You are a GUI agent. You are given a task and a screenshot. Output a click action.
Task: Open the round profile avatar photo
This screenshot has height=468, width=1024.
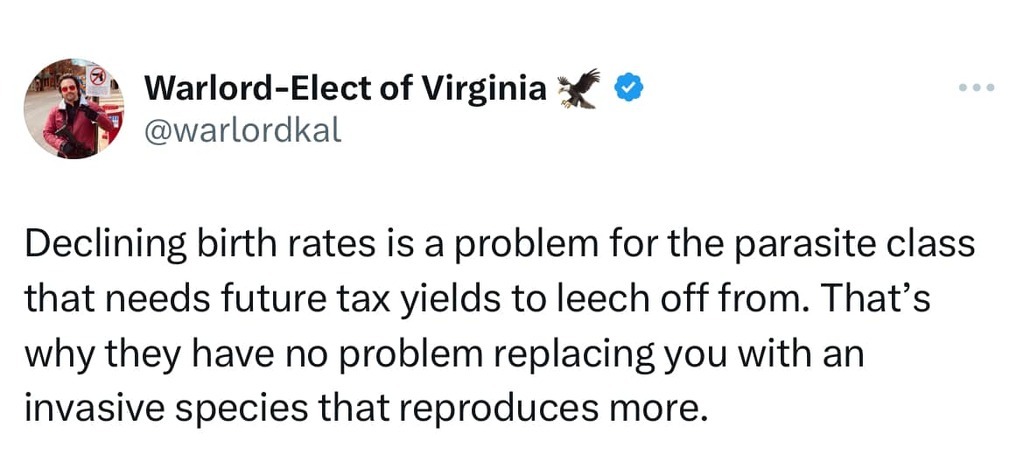[x=72, y=109]
